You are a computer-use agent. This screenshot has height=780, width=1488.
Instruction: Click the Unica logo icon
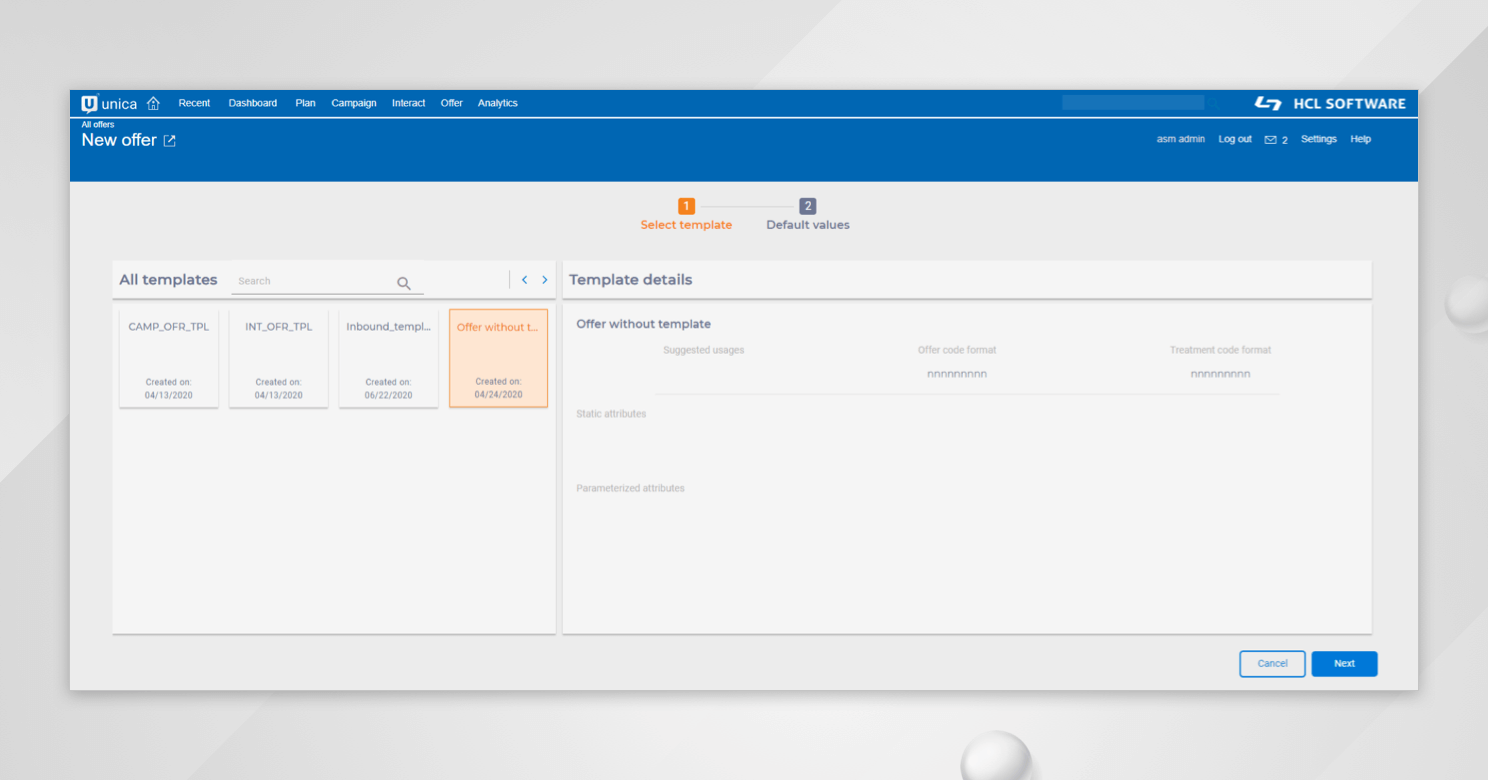point(88,102)
